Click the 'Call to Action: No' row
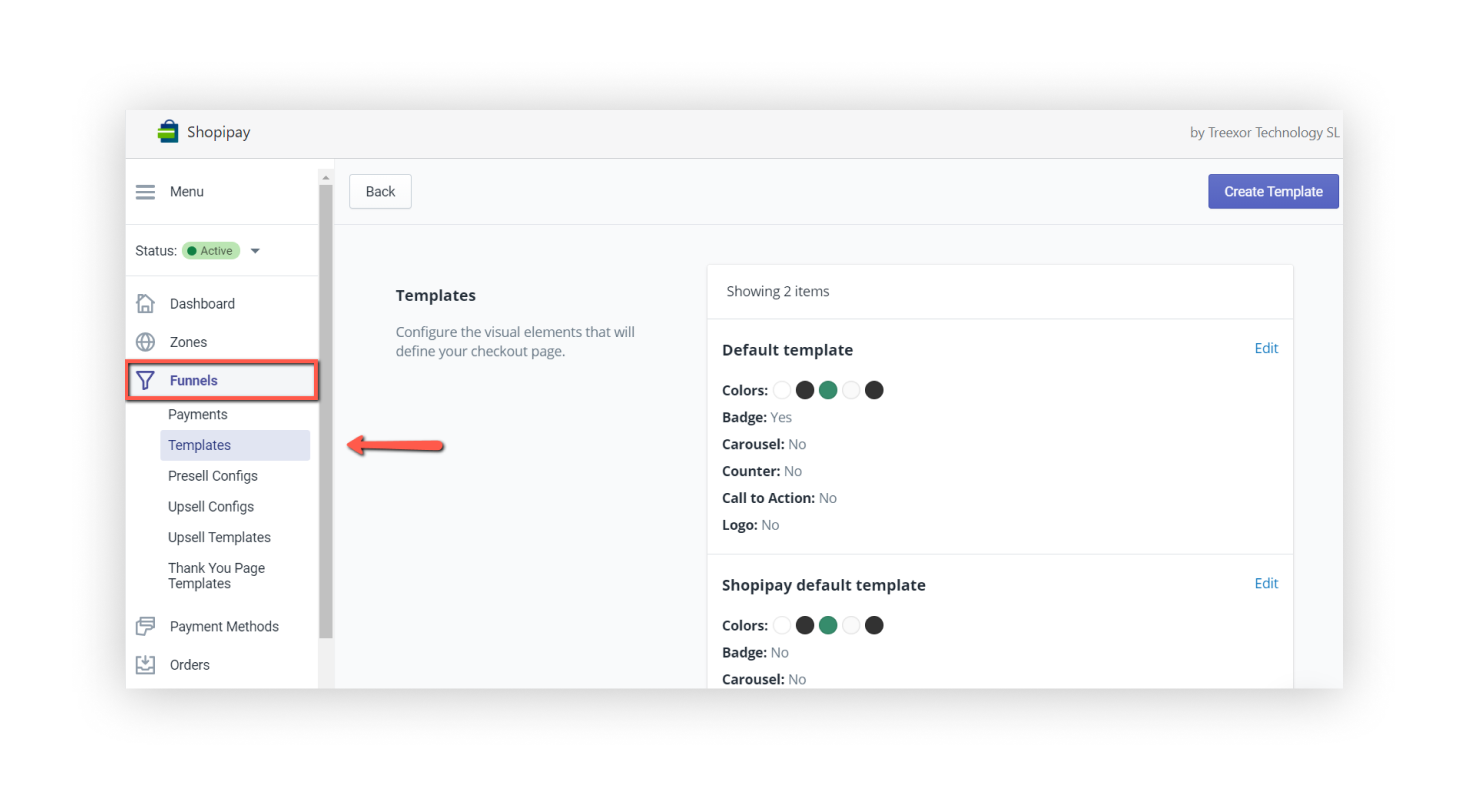Image resolution: width=1468 pixels, height=798 pixels. pos(779,497)
